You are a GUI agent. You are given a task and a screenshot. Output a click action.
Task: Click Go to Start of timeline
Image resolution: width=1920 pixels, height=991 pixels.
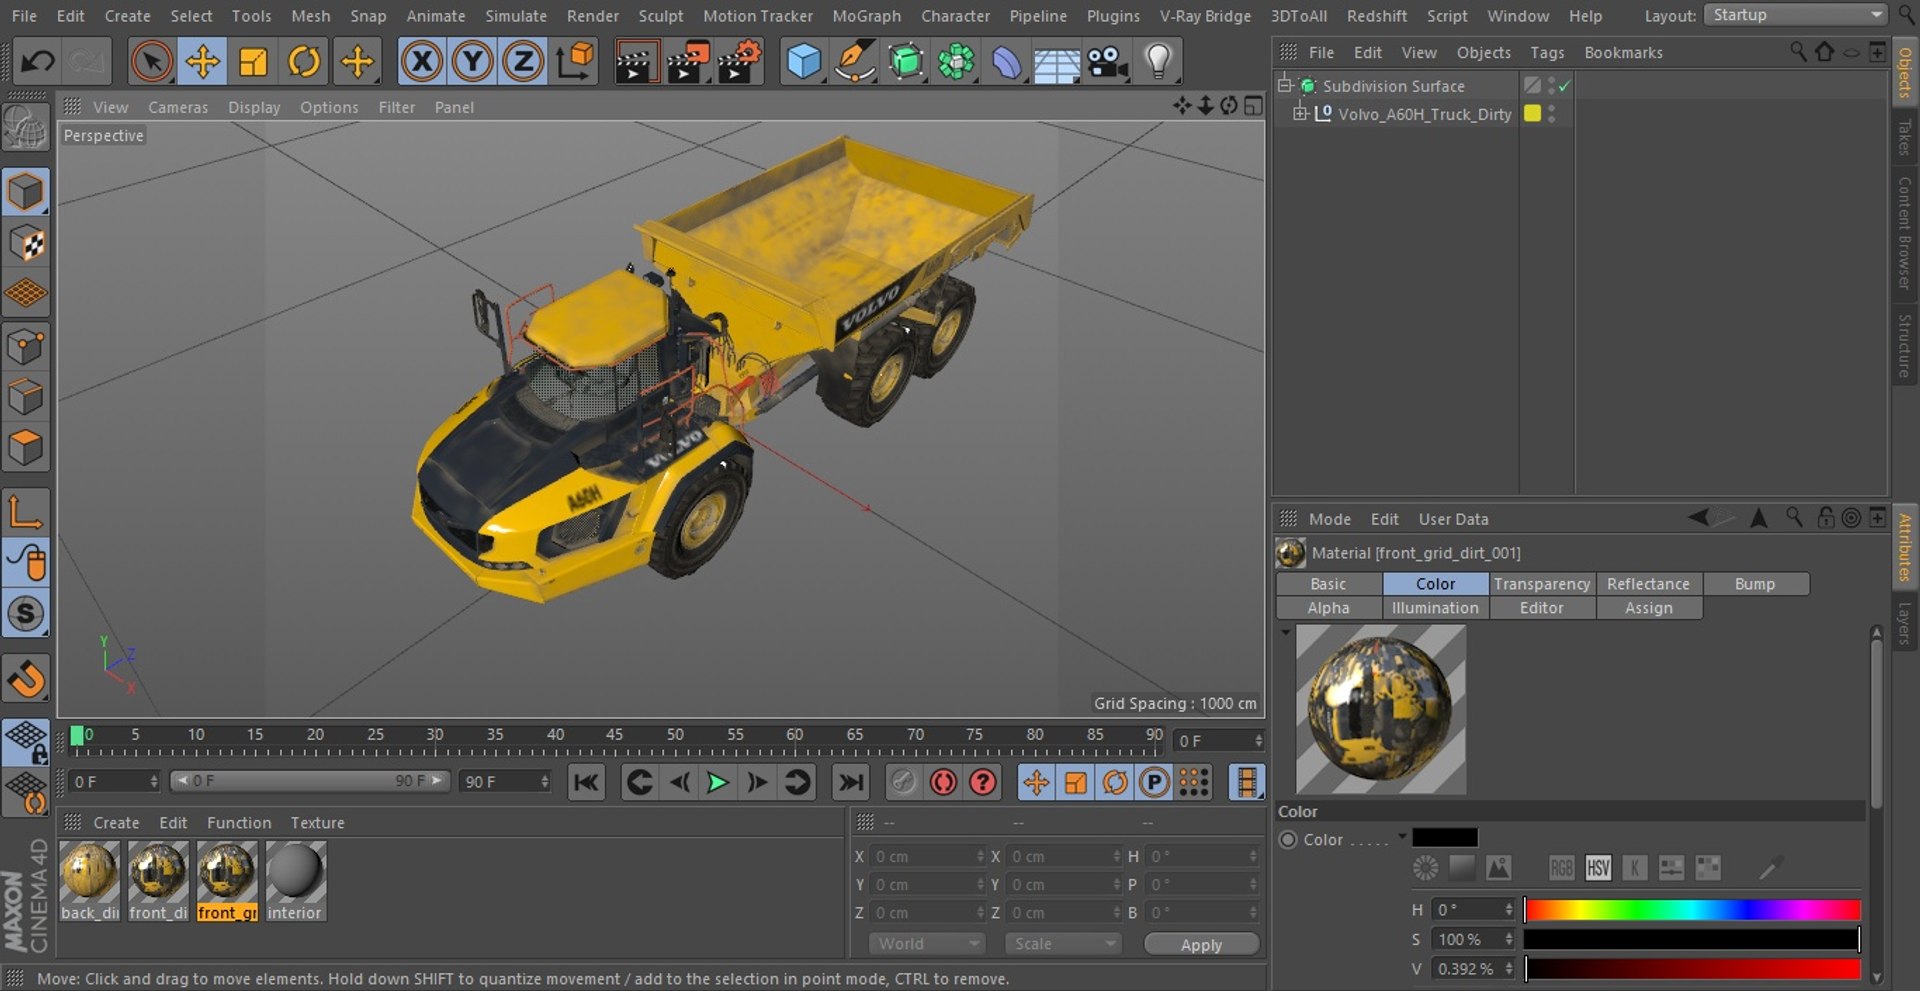(586, 782)
